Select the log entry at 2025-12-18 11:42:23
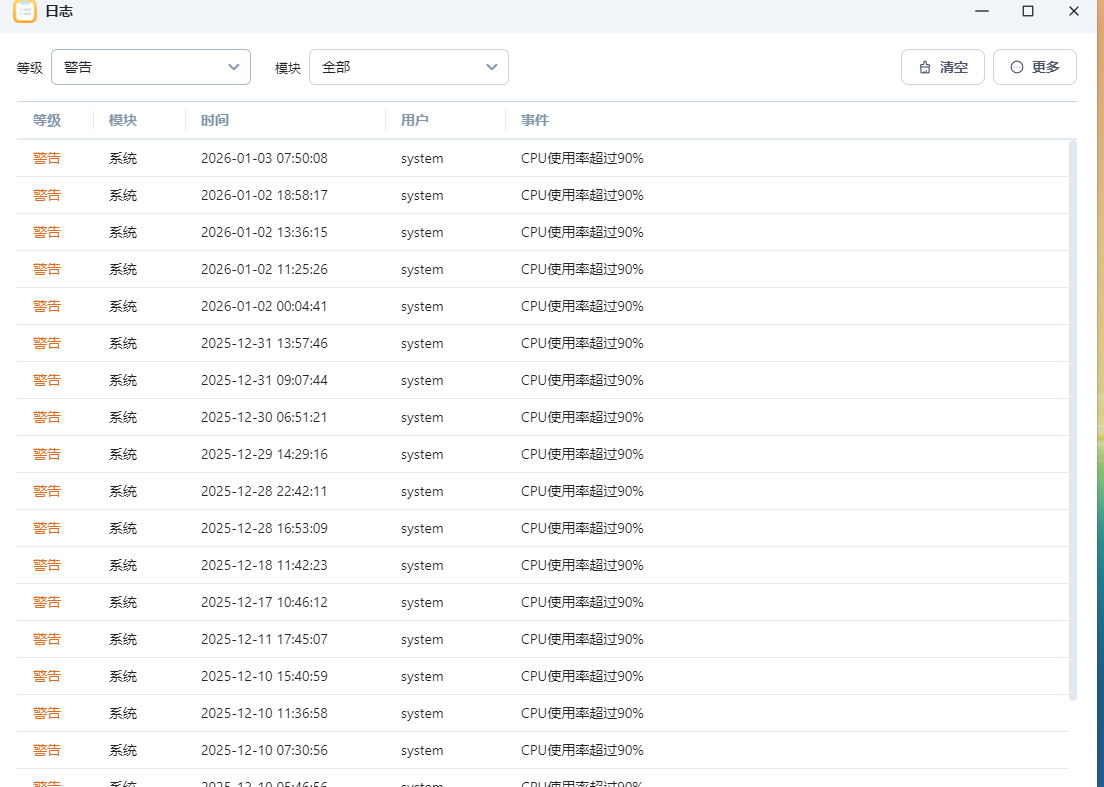This screenshot has width=1104, height=787. 264,565
